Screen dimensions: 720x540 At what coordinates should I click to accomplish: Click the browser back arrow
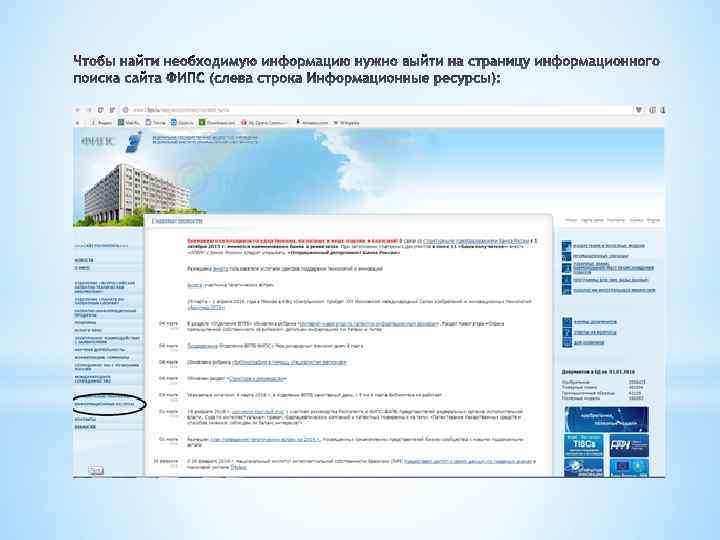tap(78, 110)
